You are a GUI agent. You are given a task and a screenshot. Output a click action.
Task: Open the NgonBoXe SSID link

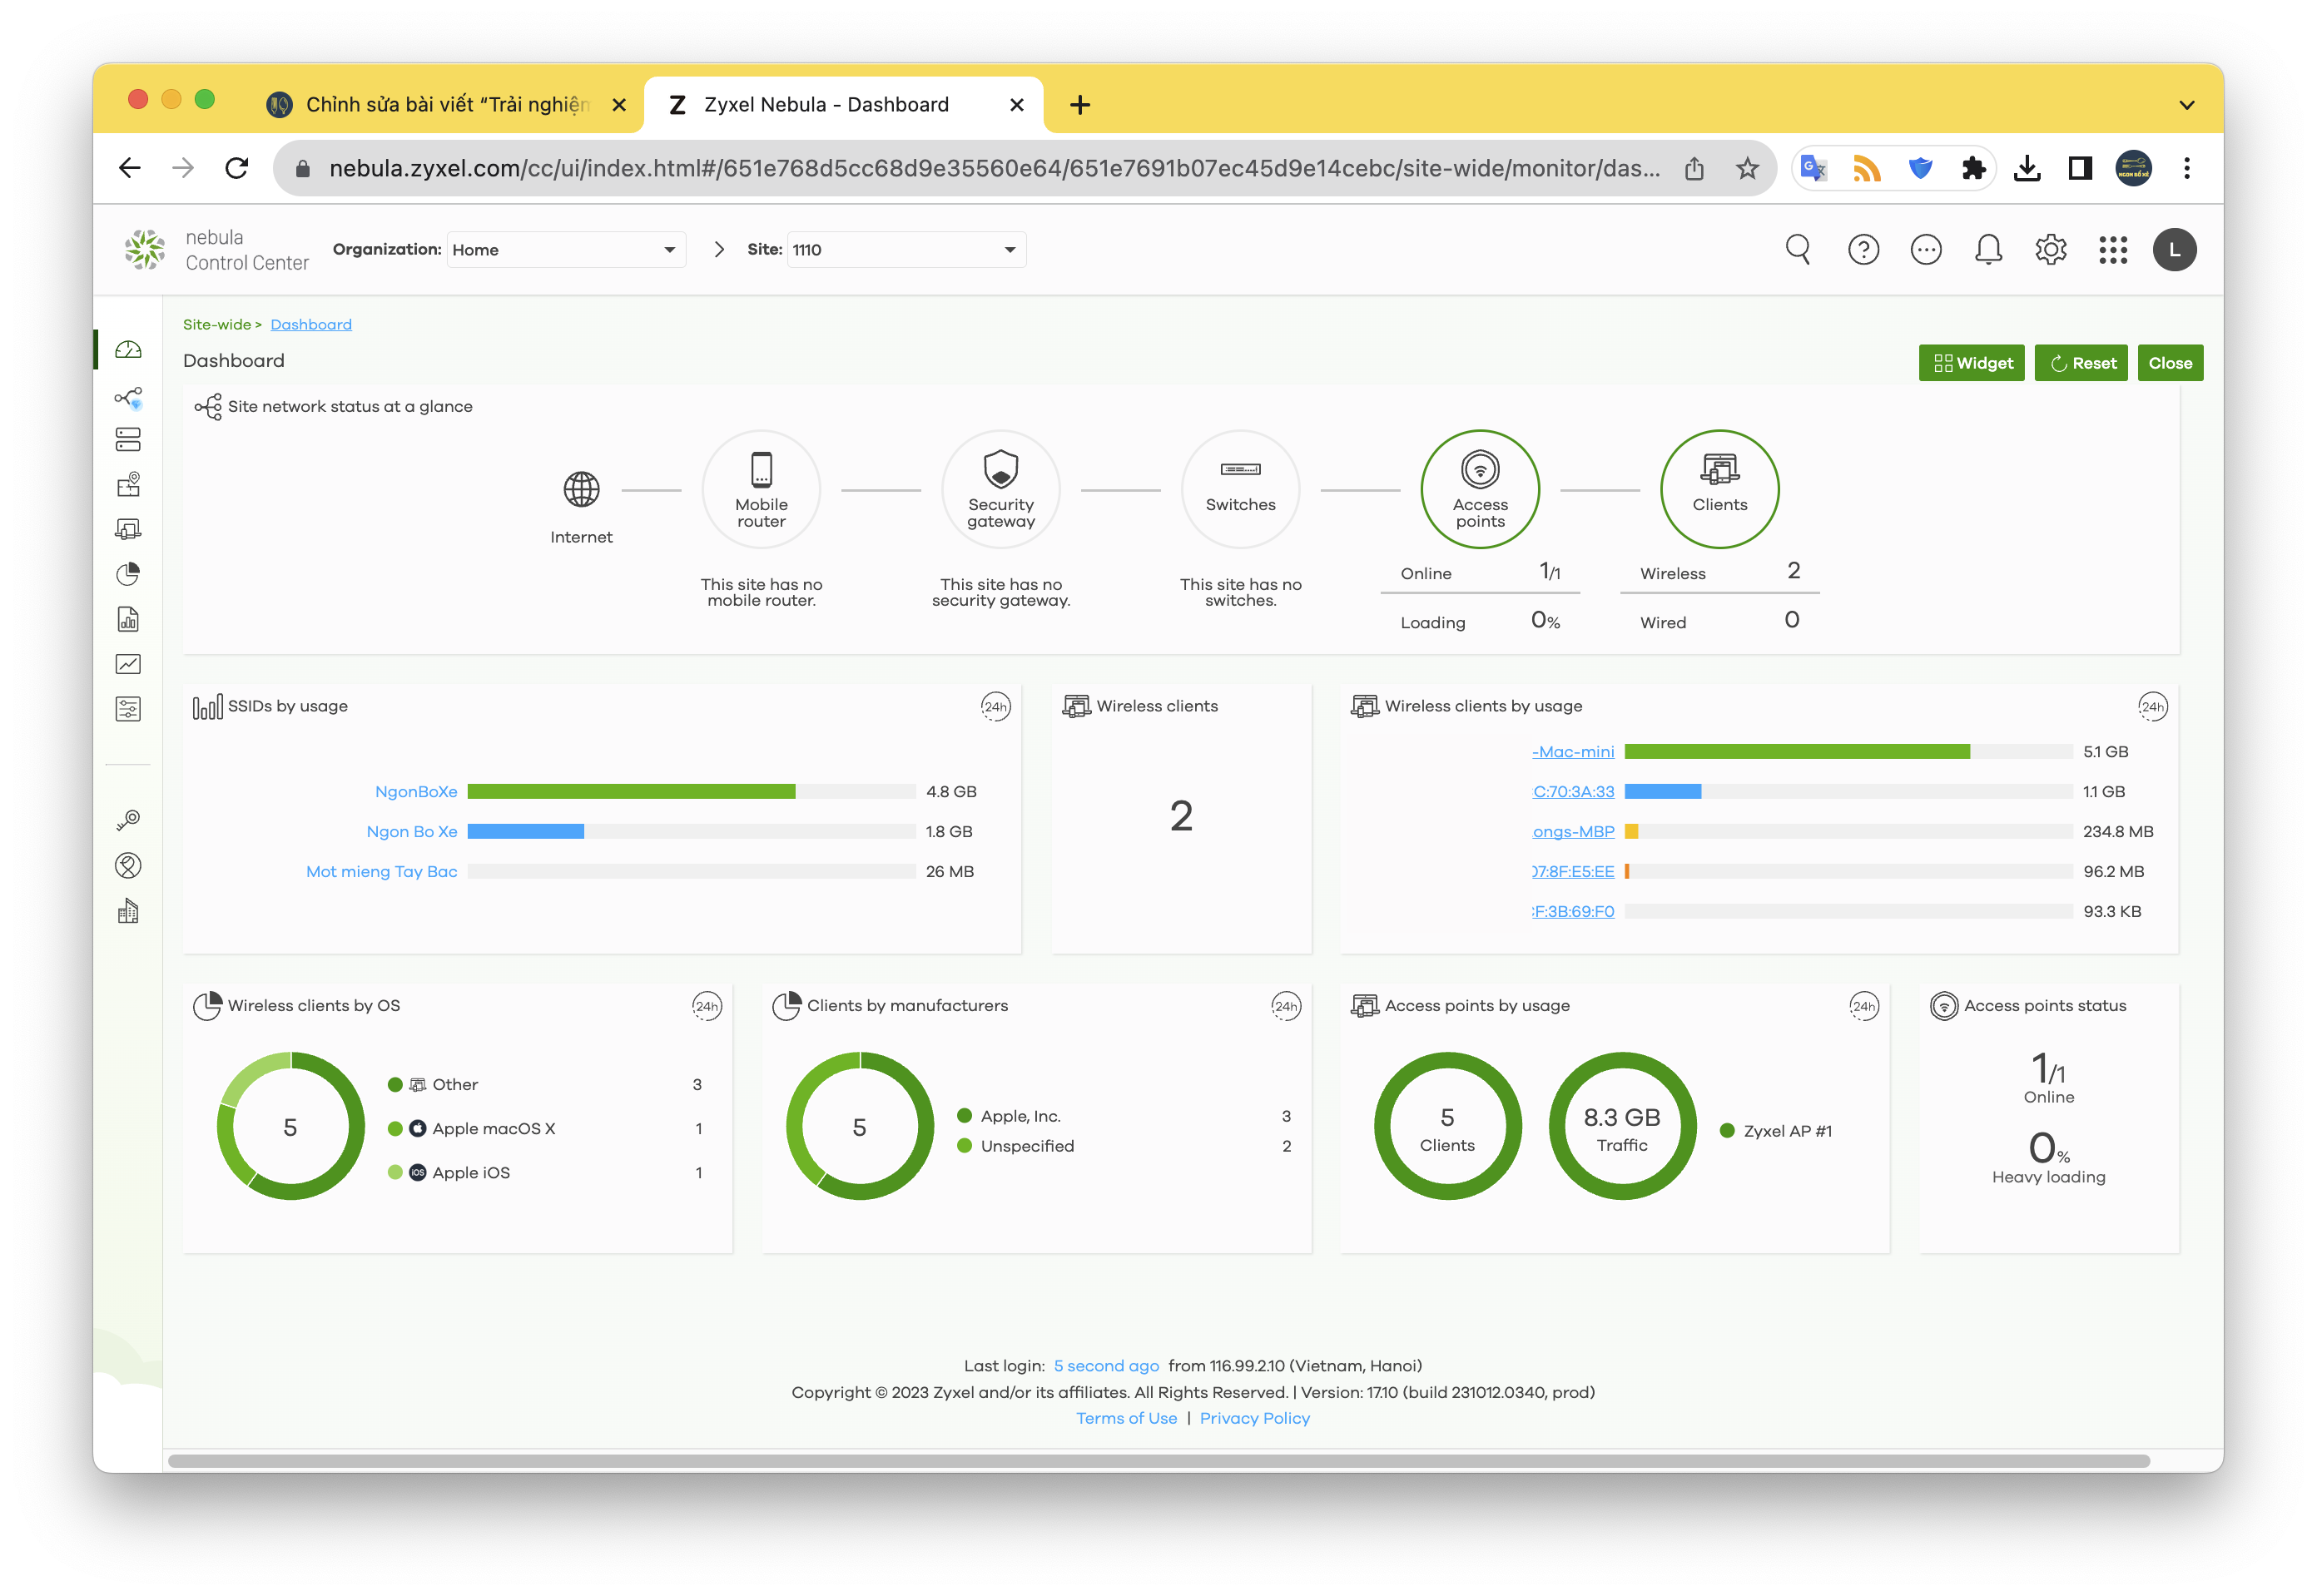[x=416, y=792]
